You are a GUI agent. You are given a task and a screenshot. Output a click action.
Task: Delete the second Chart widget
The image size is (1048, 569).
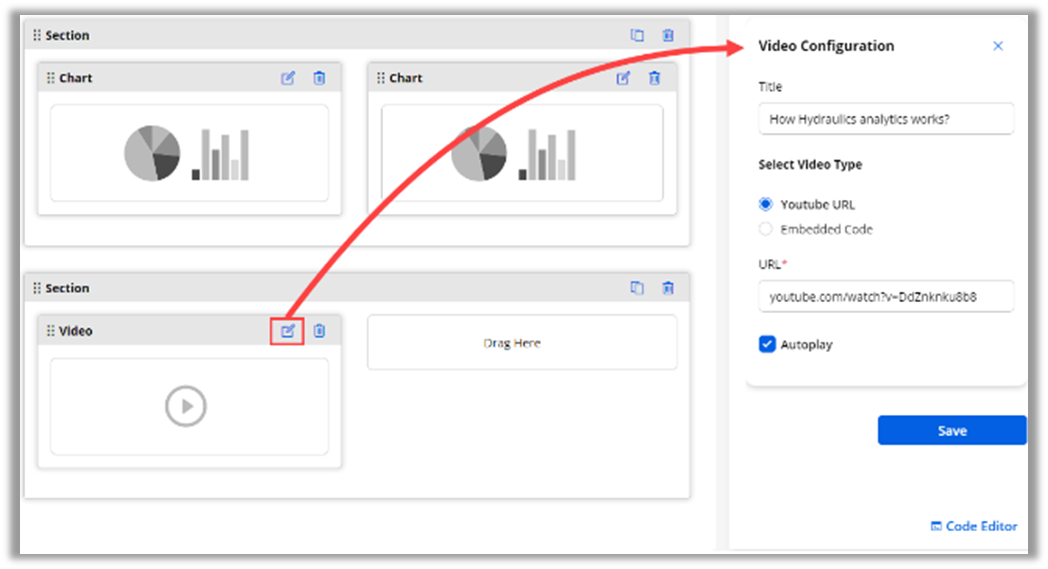click(x=654, y=78)
